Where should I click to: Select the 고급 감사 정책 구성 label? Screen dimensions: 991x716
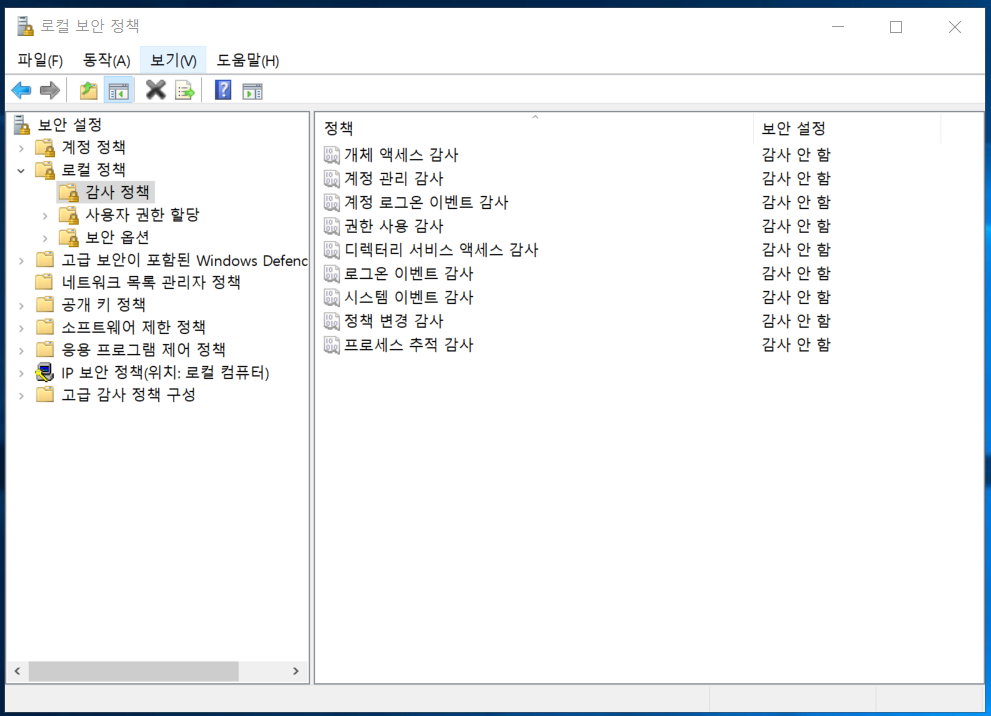128,395
